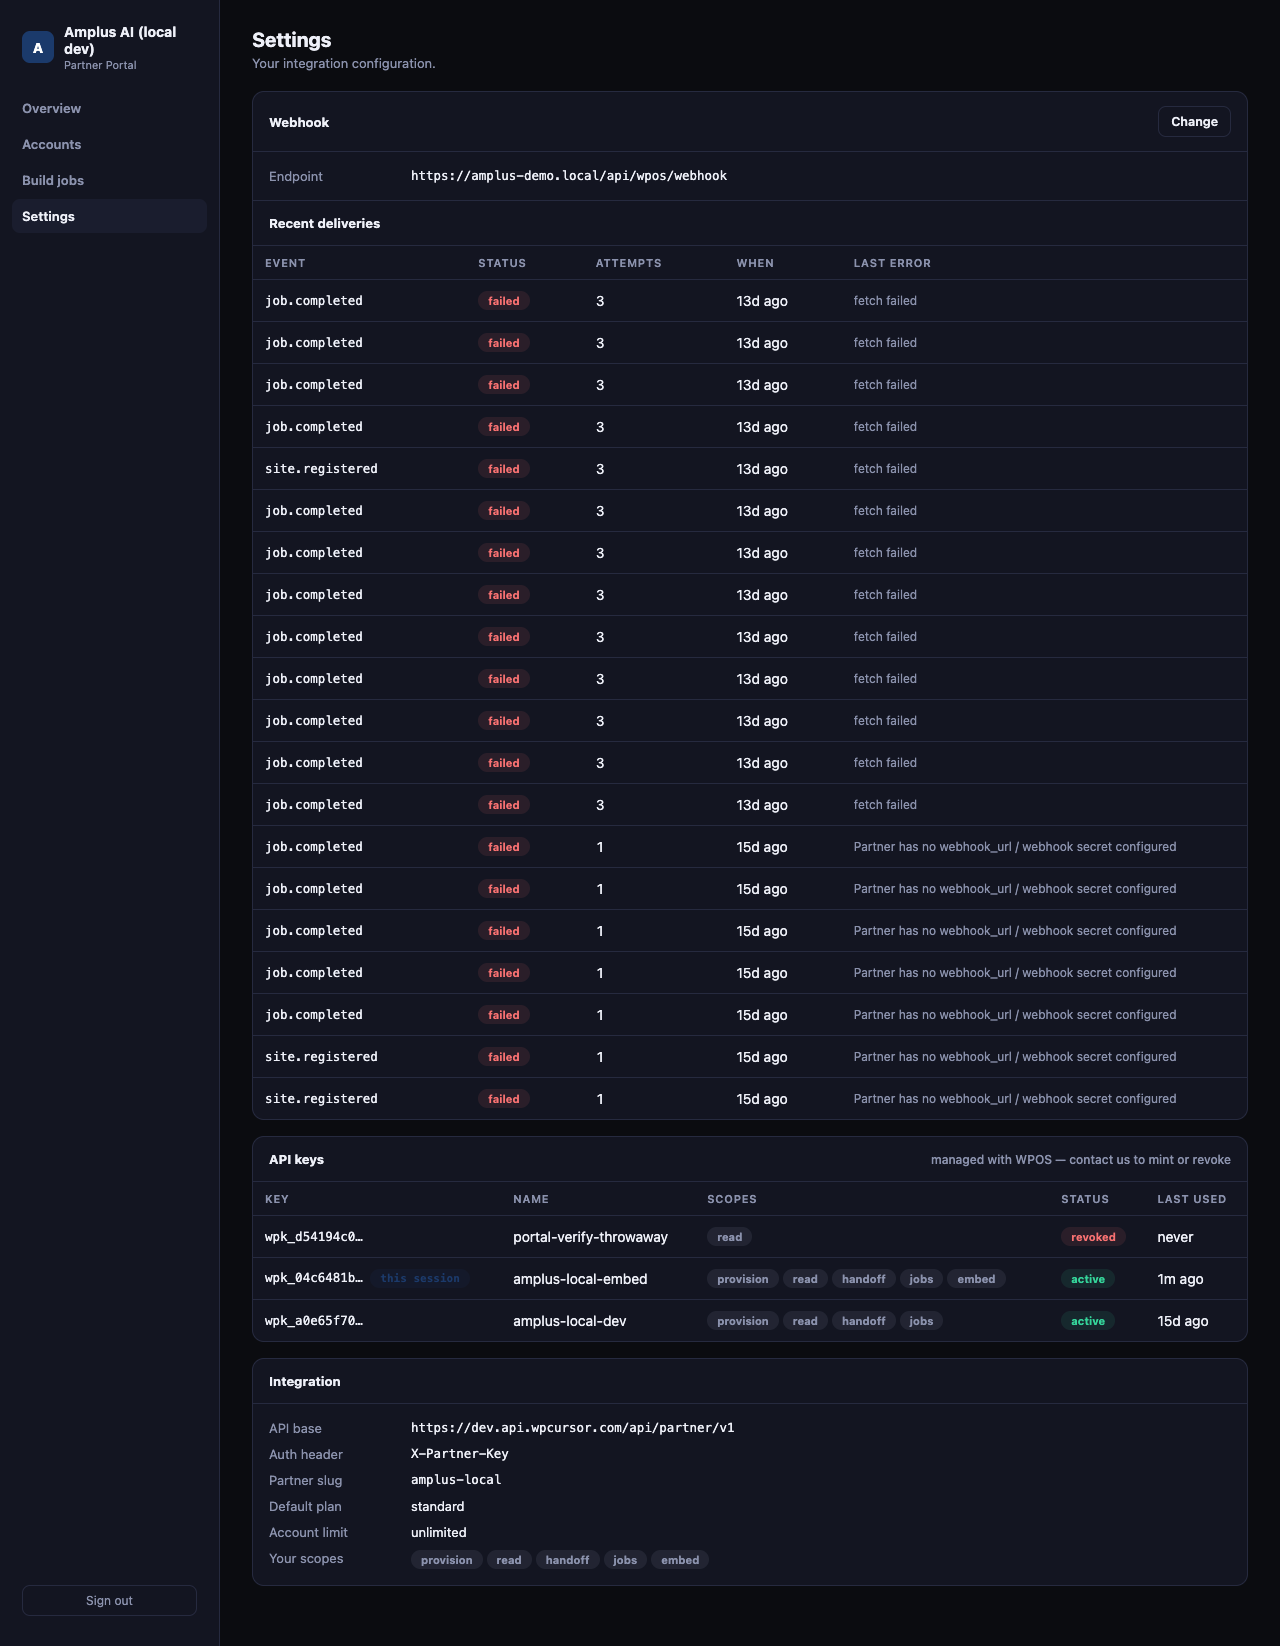
Task: Click fetch failed on 13d-ago site.registered row
Action: click(x=885, y=469)
